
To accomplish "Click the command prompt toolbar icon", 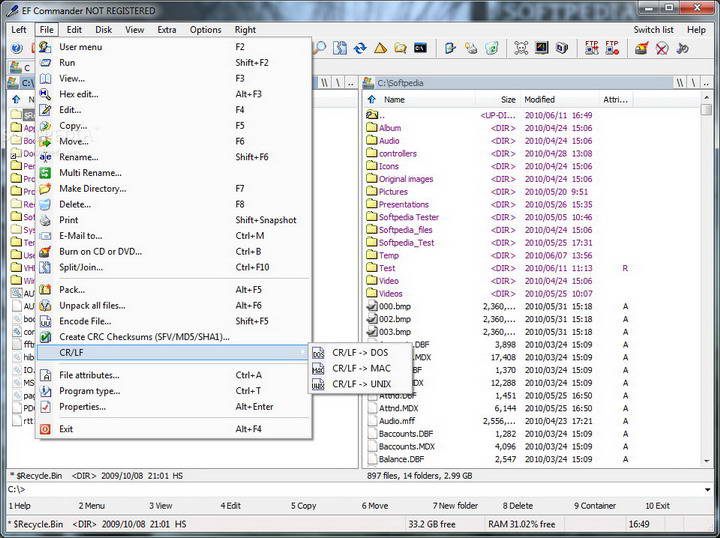I will (421, 48).
